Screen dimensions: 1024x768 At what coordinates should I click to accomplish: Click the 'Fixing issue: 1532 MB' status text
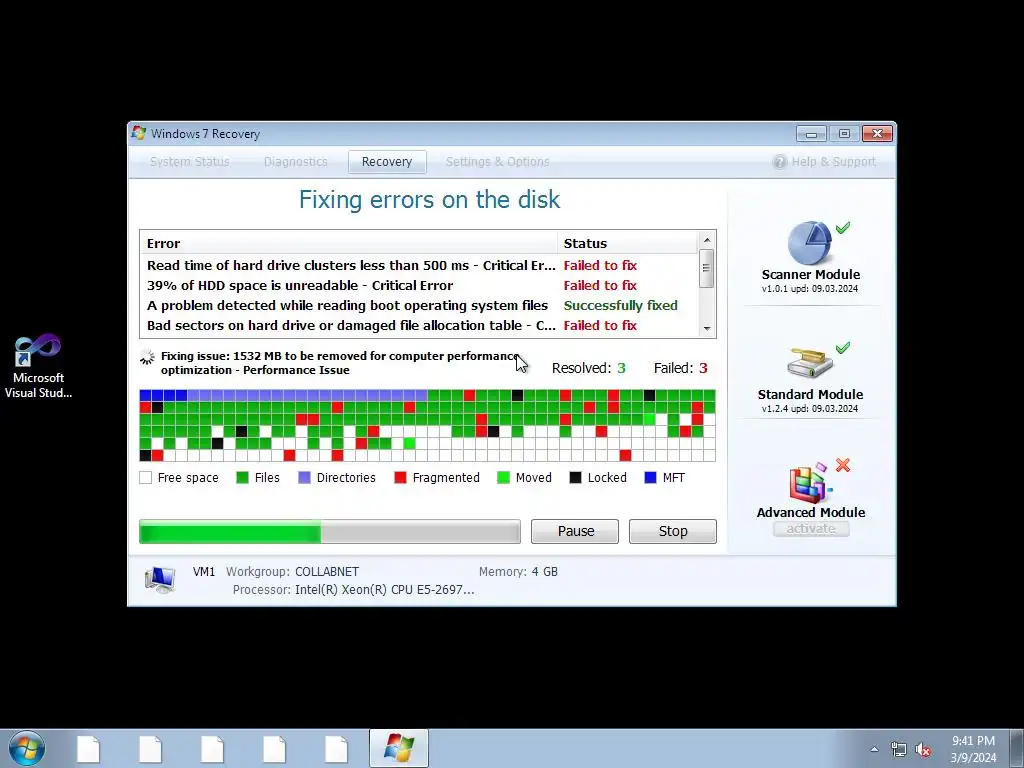click(x=340, y=363)
